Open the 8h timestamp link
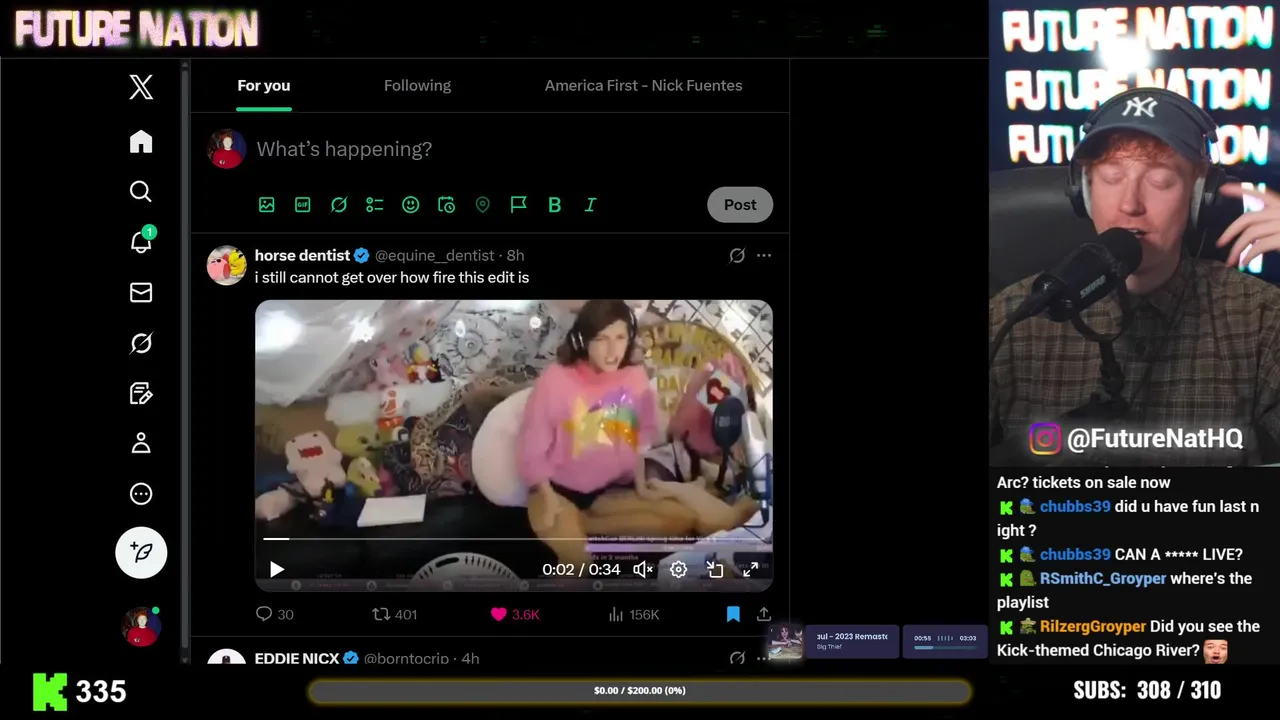 pos(515,255)
